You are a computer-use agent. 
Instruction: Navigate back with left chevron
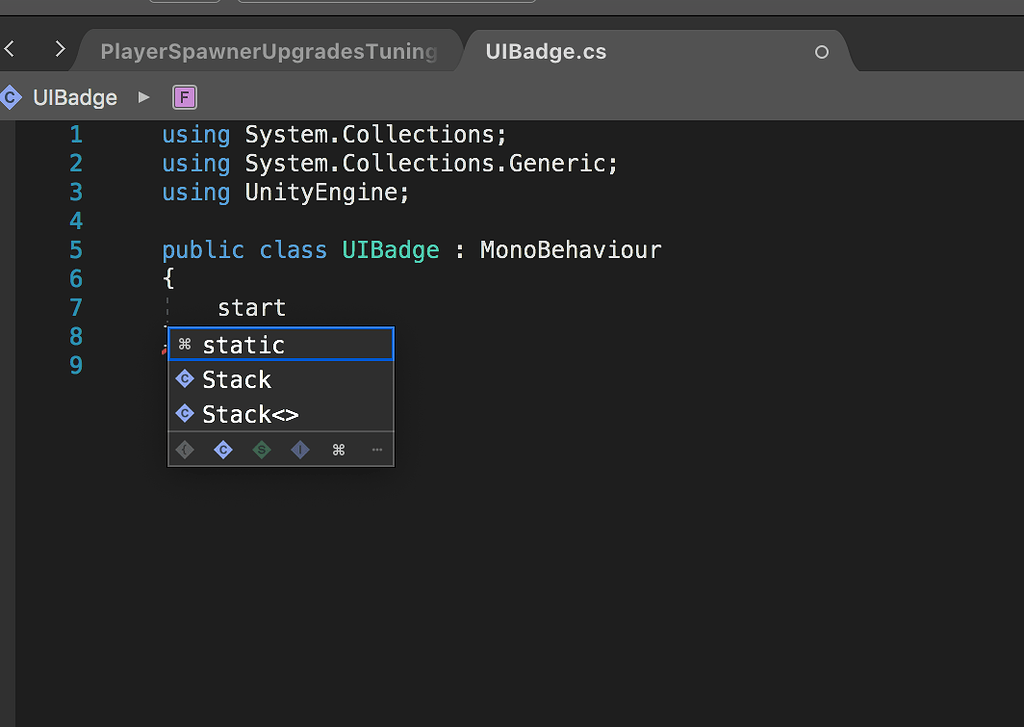pyautogui.click(x=10, y=48)
